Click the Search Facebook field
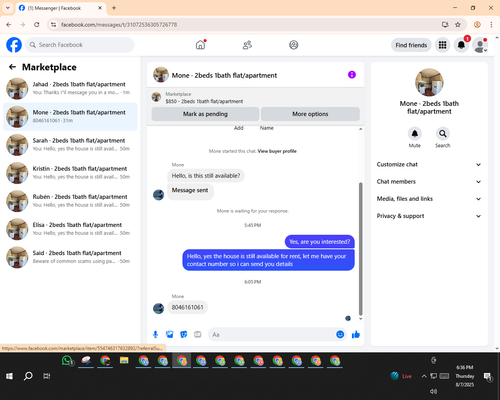The image size is (500, 400). pyautogui.click(x=80, y=45)
